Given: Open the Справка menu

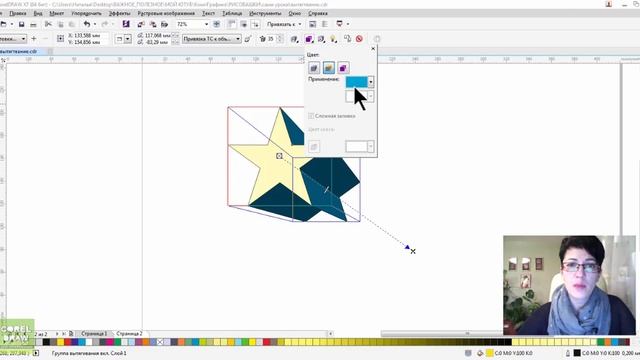Looking at the screenshot, I should pyautogui.click(x=318, y=13).
